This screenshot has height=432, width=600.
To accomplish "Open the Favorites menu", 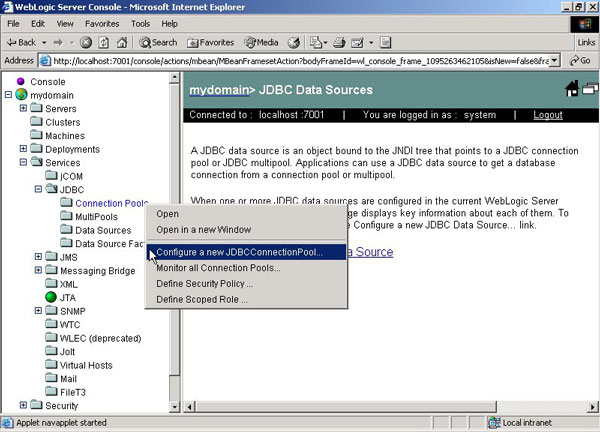I will click(x=102, y=24).
